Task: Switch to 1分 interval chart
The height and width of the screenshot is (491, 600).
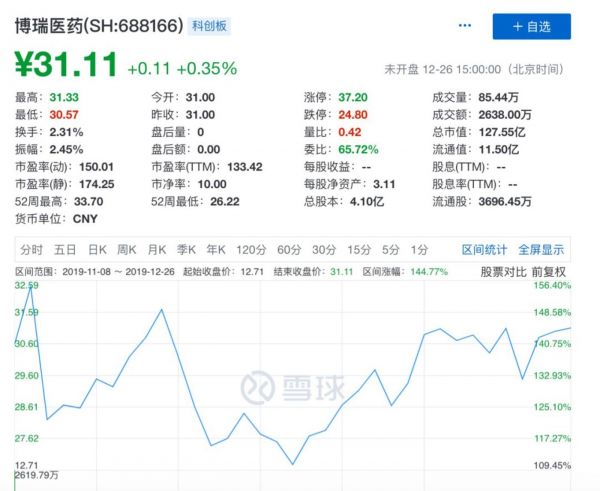Action: (419, 249)
